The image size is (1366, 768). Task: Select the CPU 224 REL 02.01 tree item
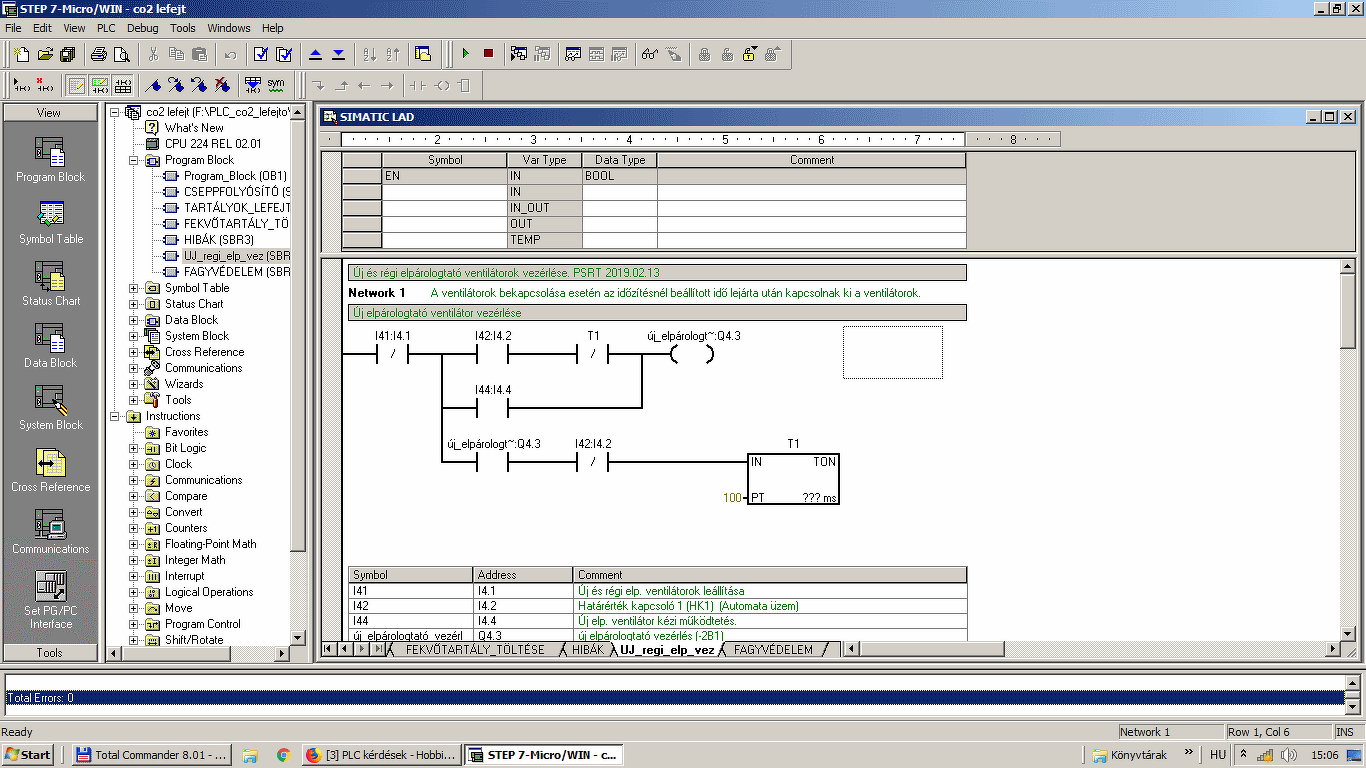(x=213, y=144)
